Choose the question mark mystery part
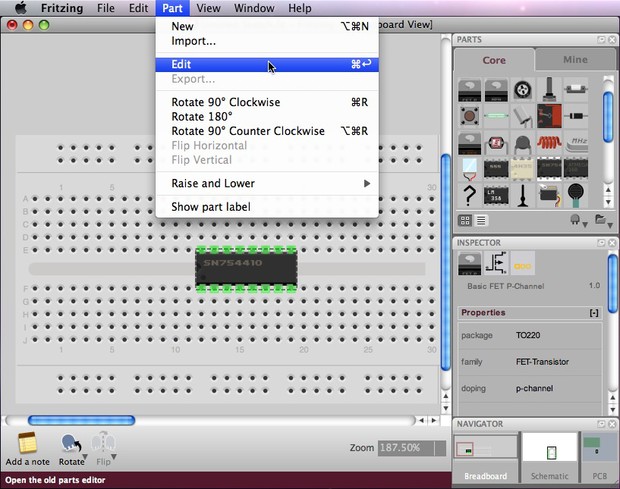Image resolution: width=620 pixels, height=489 pixels. [x=469, y=196]
